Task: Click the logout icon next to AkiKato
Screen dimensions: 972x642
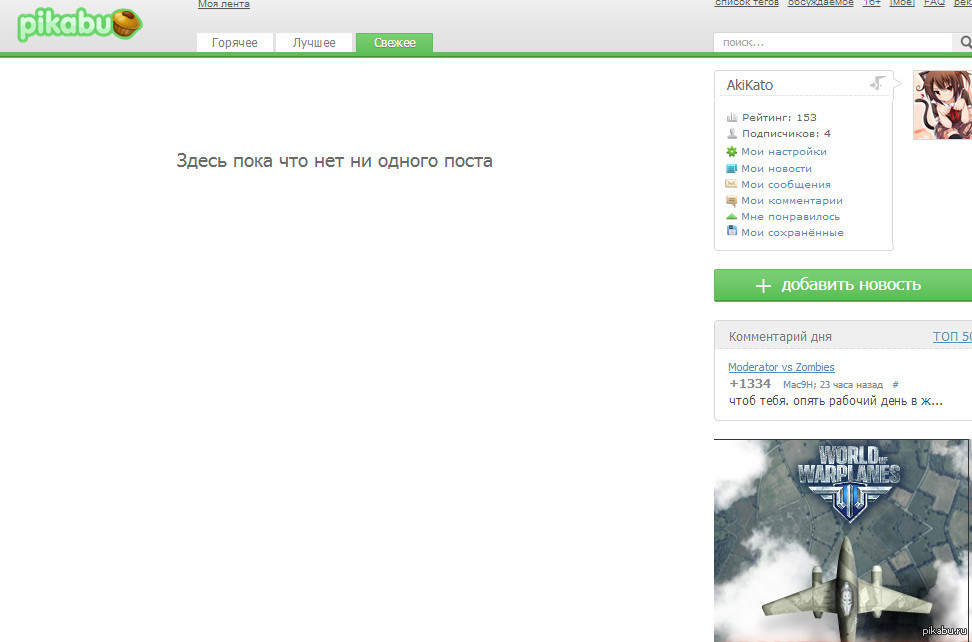Action: [878, 84]
